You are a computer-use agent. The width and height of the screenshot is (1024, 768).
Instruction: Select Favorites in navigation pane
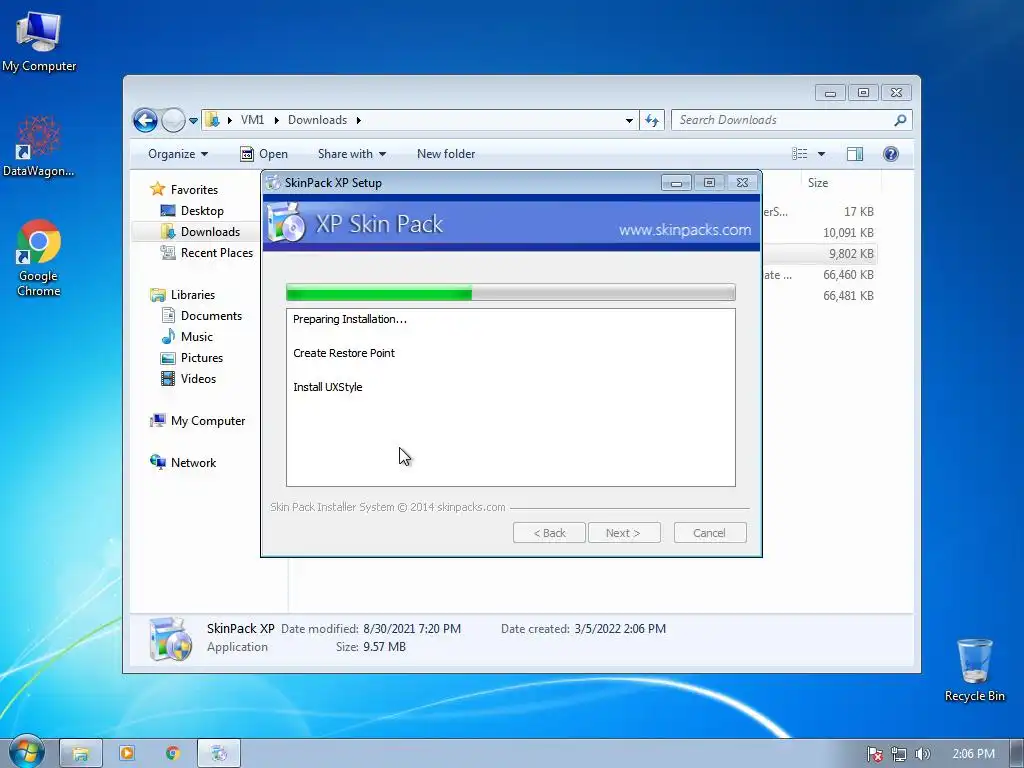pos(194,189)
